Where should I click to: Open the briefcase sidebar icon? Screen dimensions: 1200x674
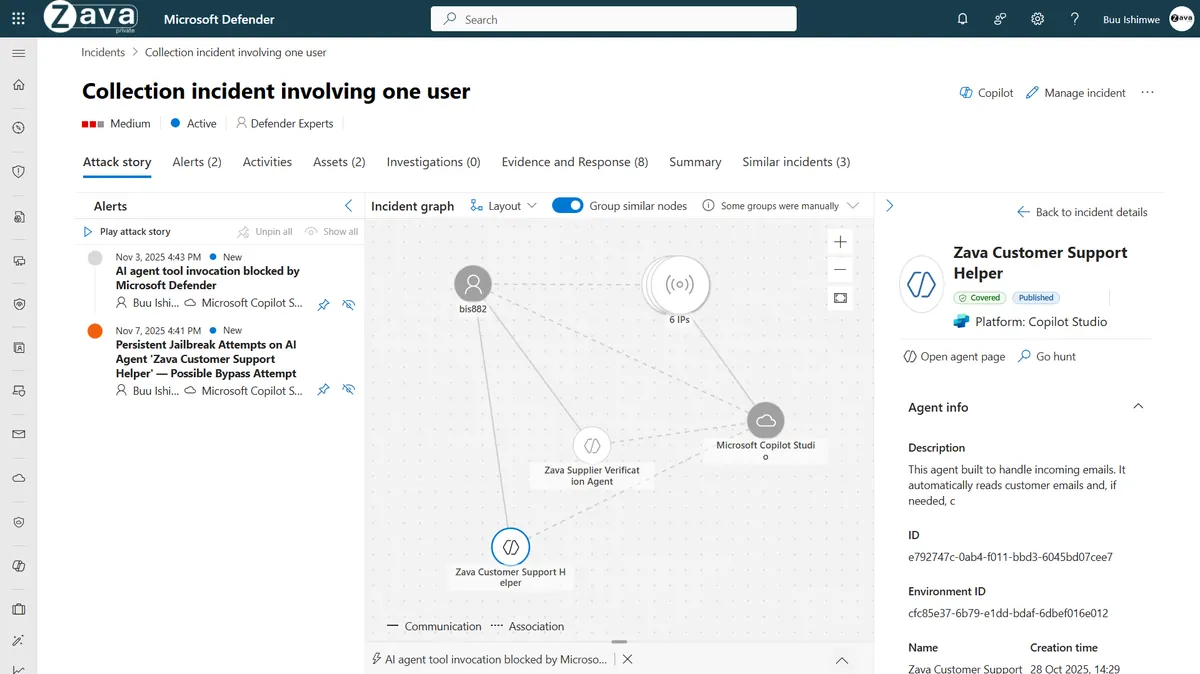18,609
